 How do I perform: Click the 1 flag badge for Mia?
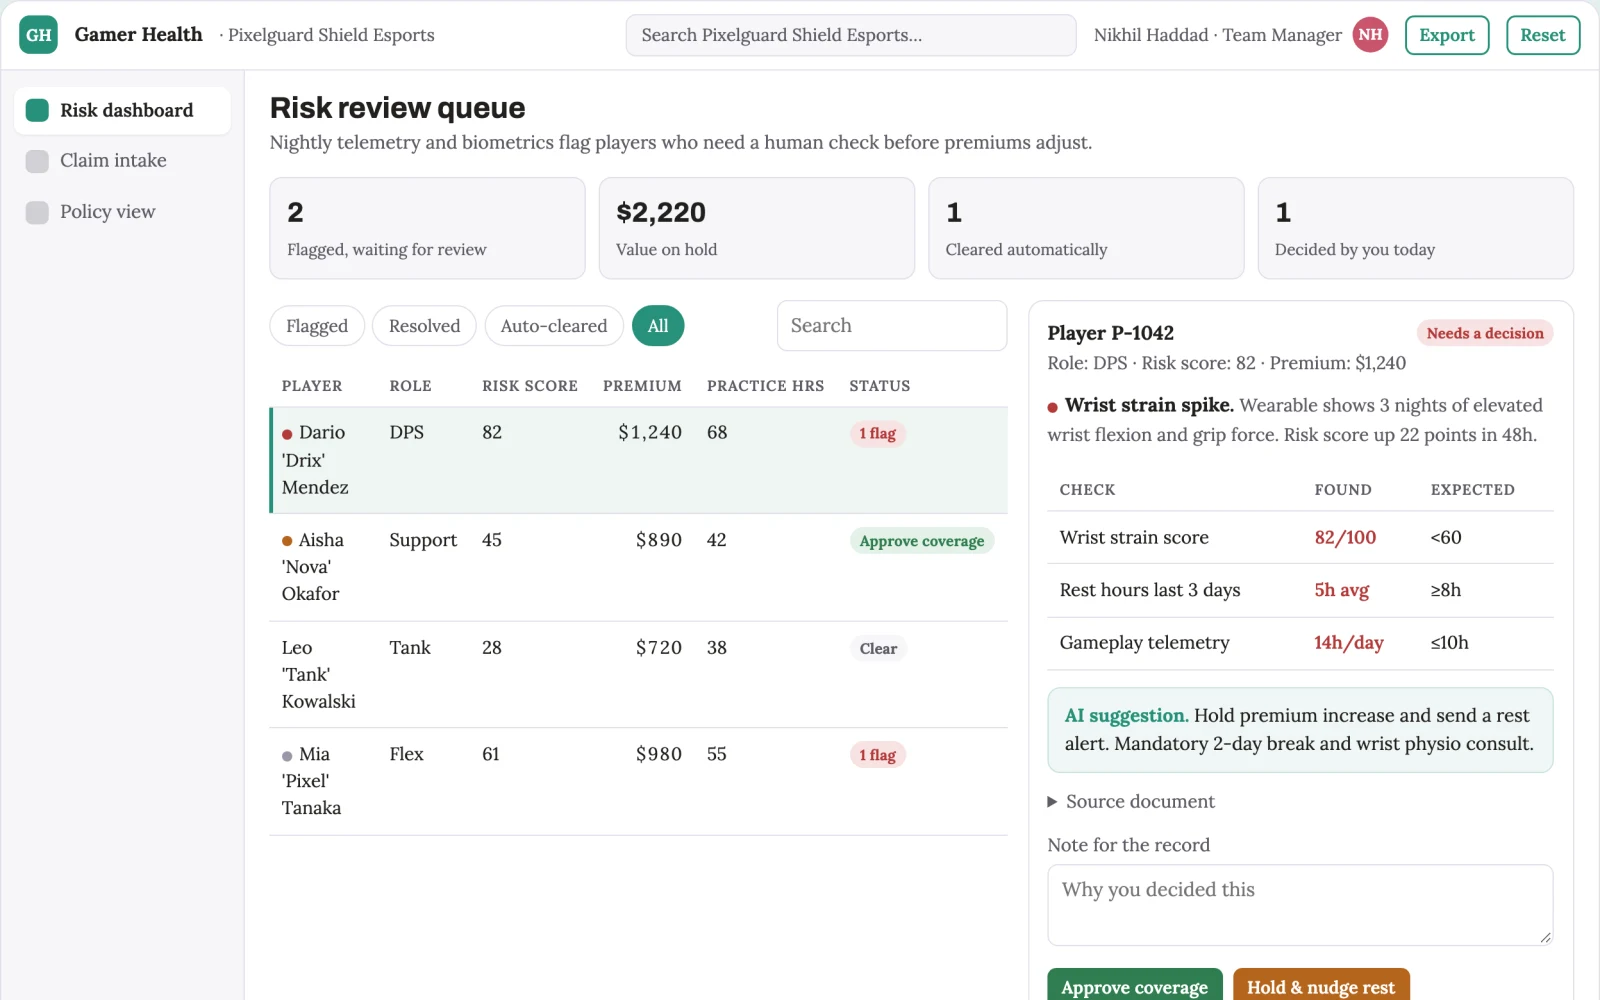coord(877,755)
